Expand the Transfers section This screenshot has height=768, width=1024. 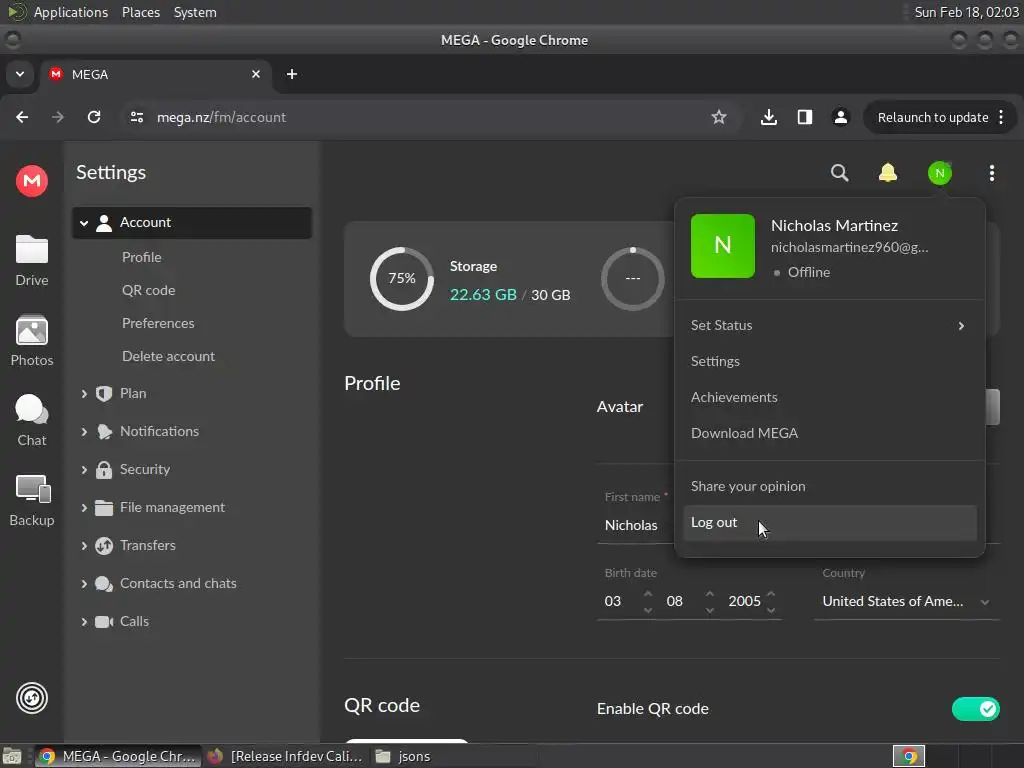pyautogui.click(x=84, y=545)
